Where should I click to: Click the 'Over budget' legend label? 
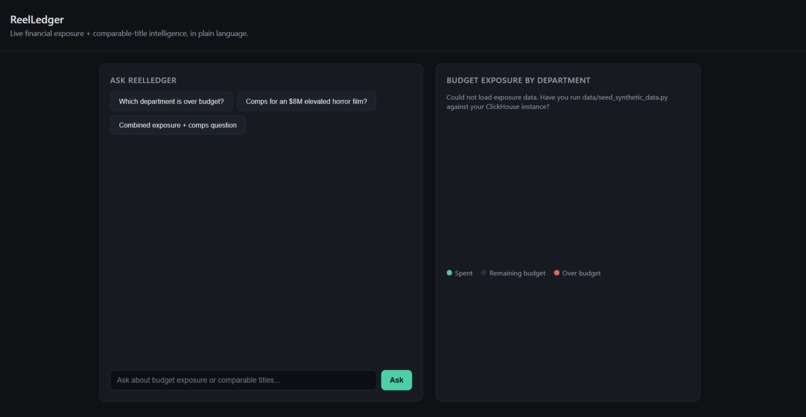pyautogui.click(x=581, y=274)
